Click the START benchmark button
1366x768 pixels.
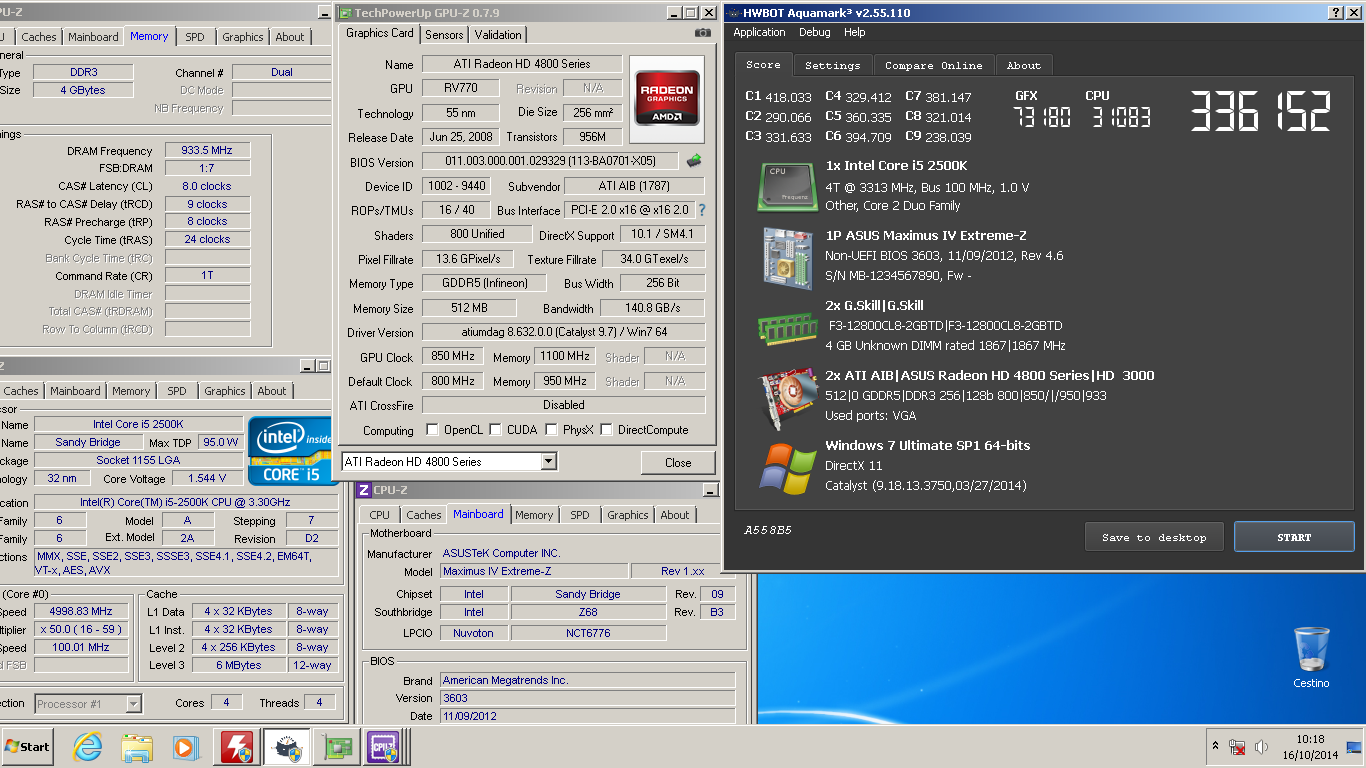tap(1294, 537)
